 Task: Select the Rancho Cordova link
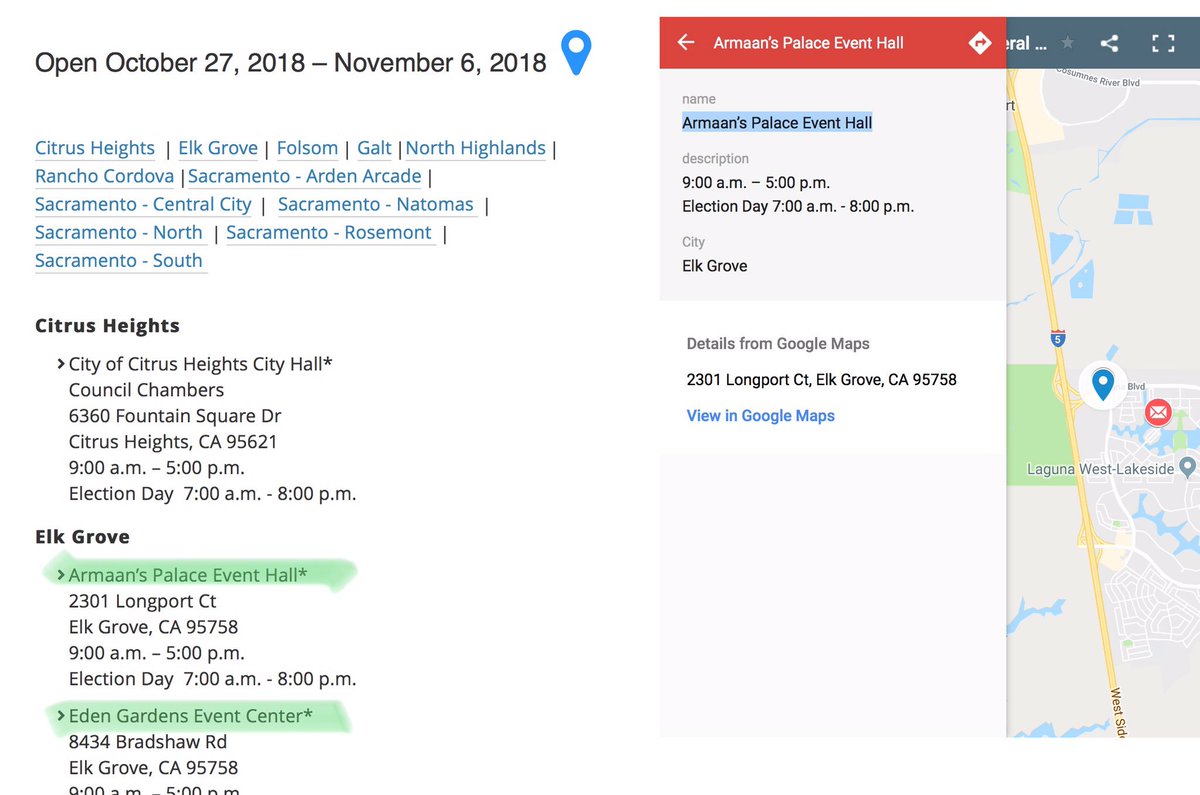[x=104, y=176]
